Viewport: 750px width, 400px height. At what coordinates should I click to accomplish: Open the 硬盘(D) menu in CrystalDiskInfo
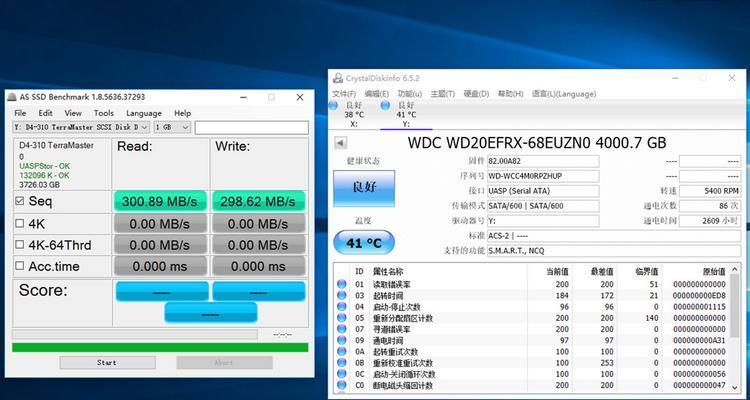[476, 94]
